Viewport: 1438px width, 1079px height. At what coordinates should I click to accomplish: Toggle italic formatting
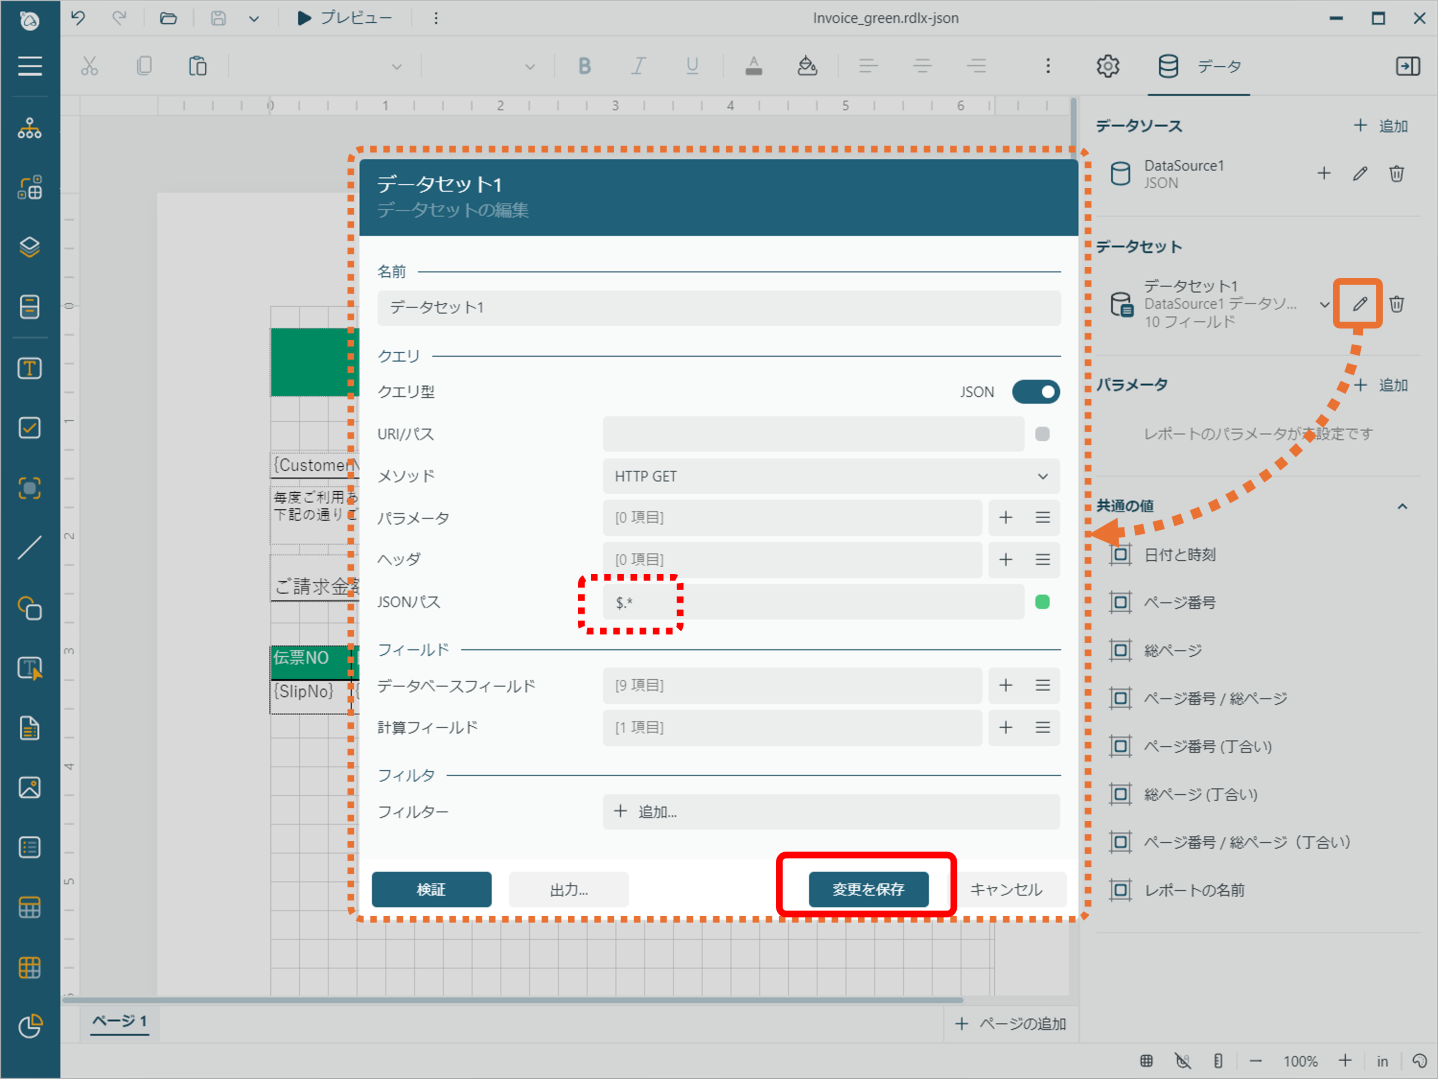[638, 66]
